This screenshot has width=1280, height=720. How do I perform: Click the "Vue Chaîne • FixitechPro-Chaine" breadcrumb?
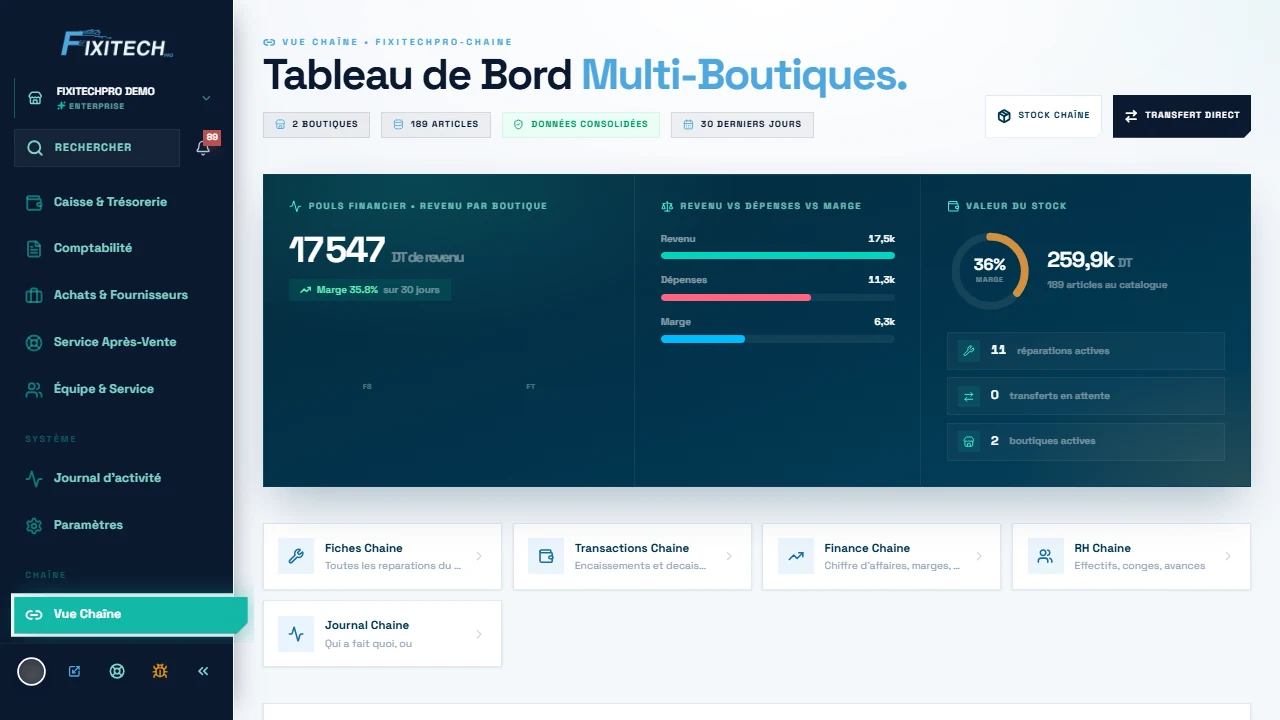pyautogui.click(x=388, y=42)
